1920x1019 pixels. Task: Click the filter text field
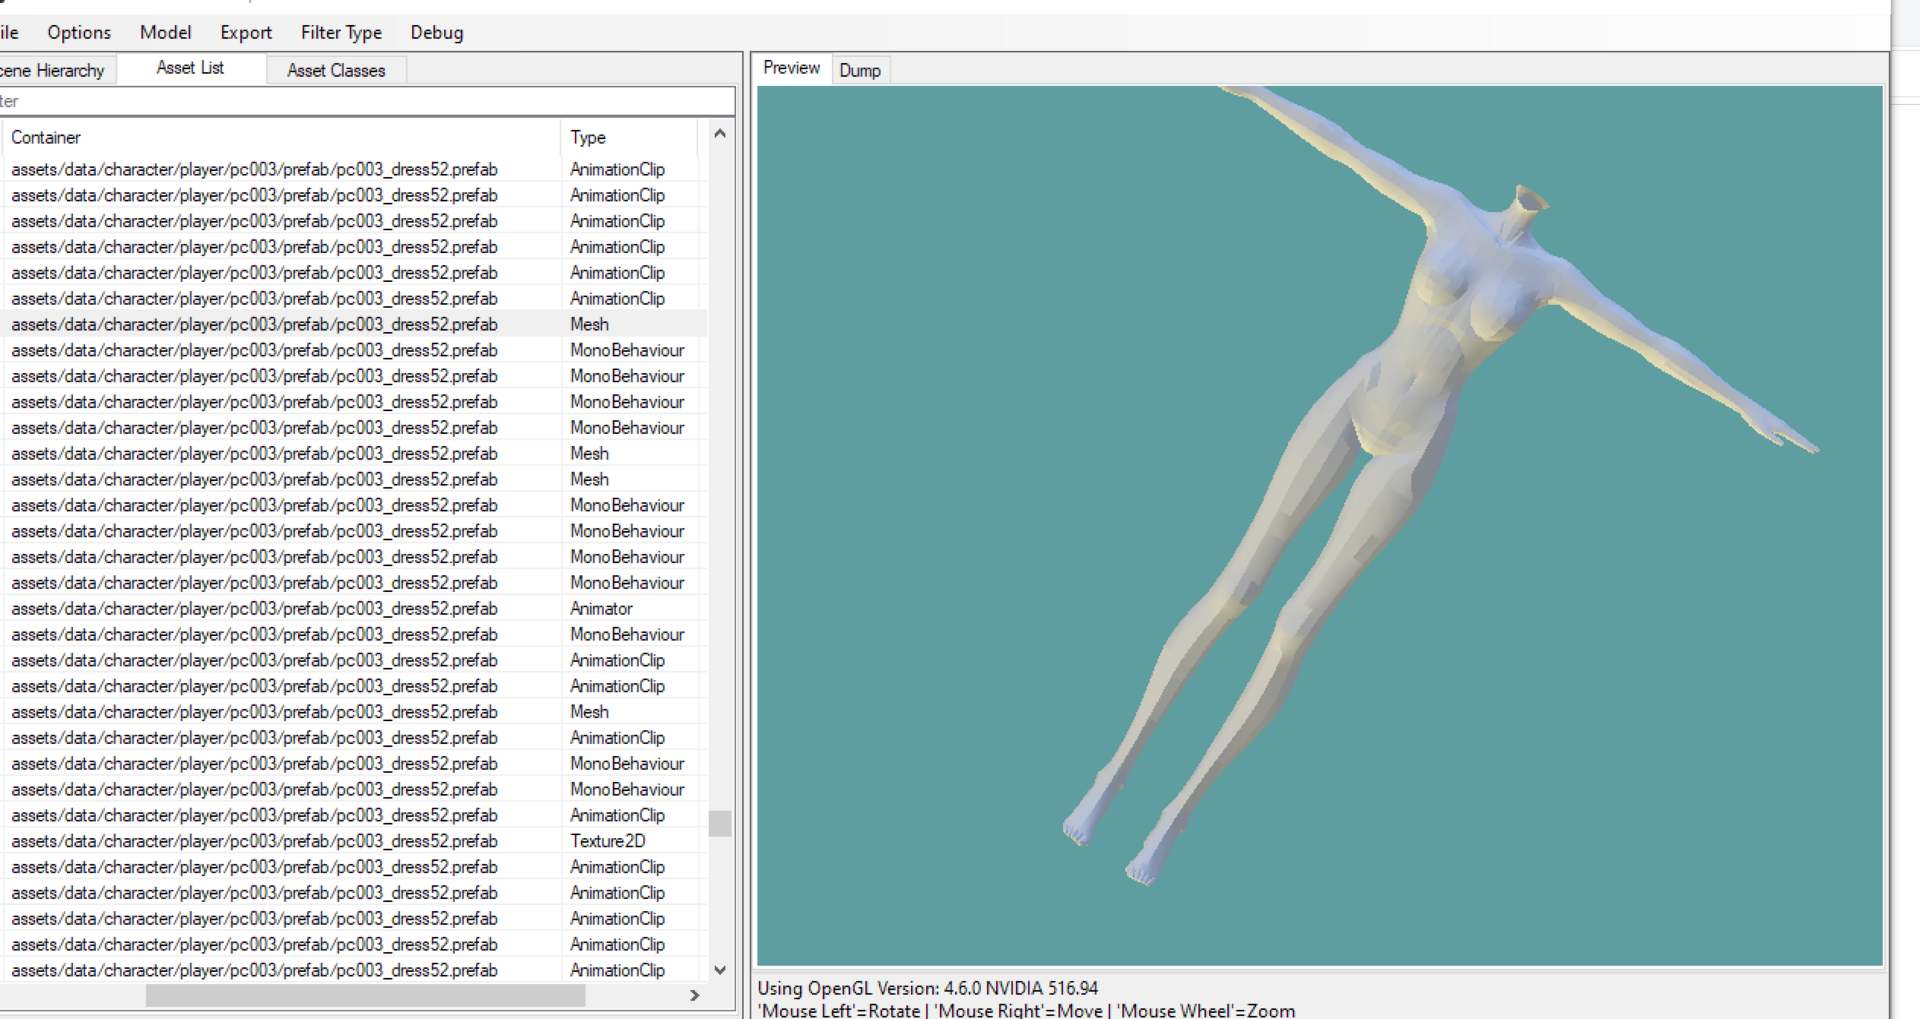(366, 101)
